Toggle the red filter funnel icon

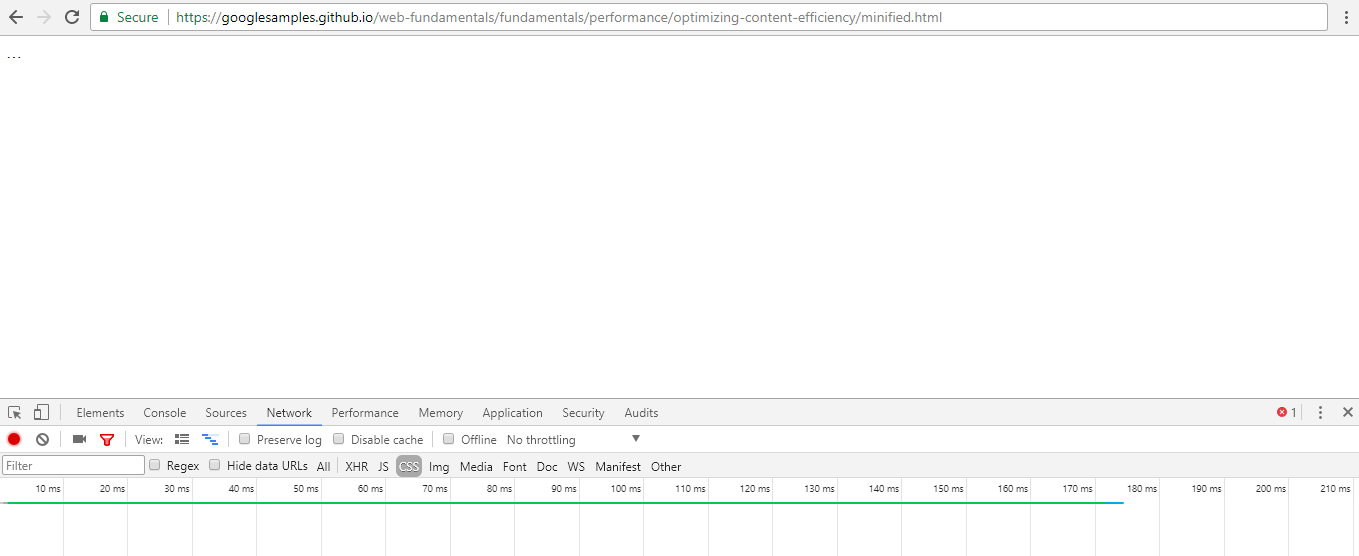107,439
